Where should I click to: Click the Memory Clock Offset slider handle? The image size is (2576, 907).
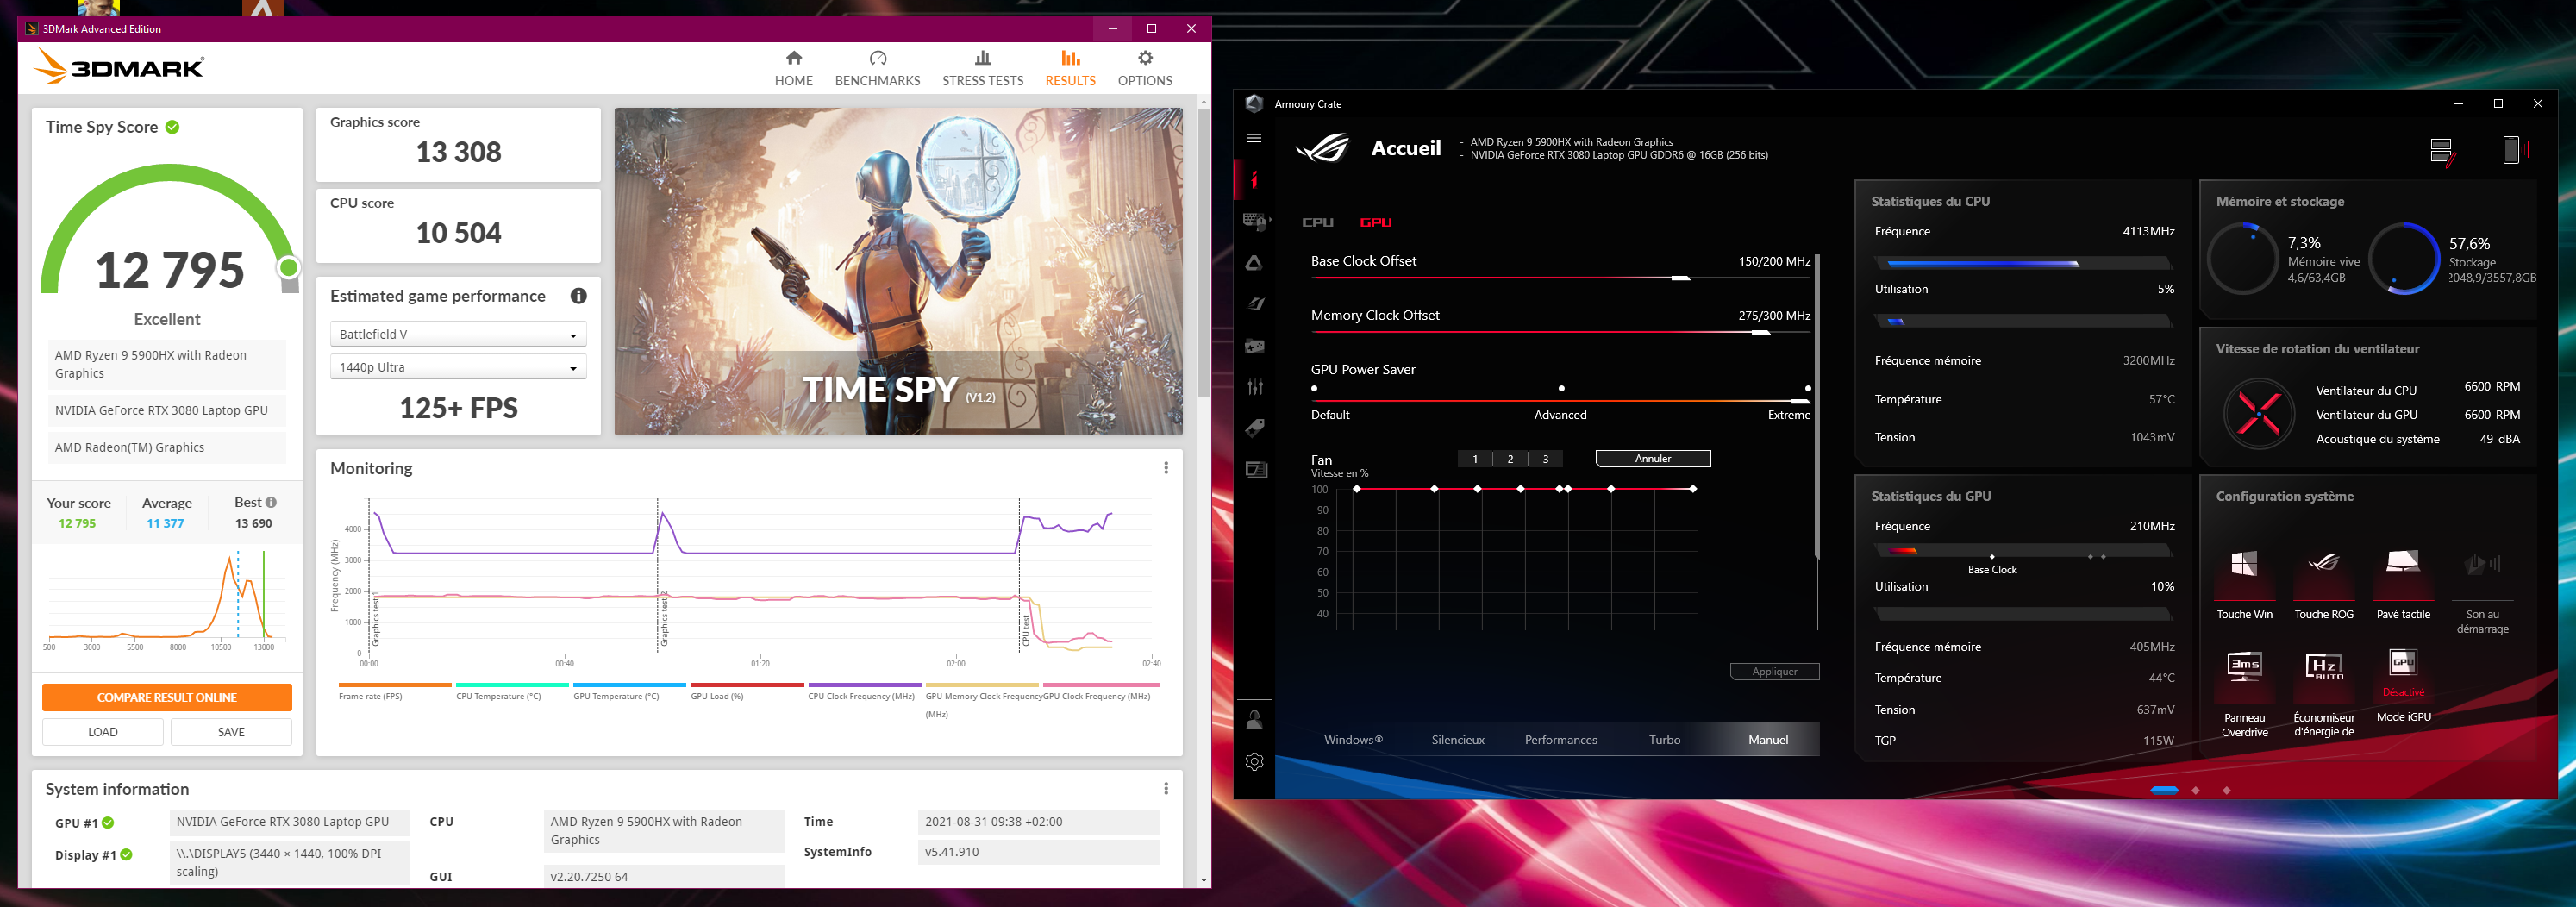click(1761, 333)
